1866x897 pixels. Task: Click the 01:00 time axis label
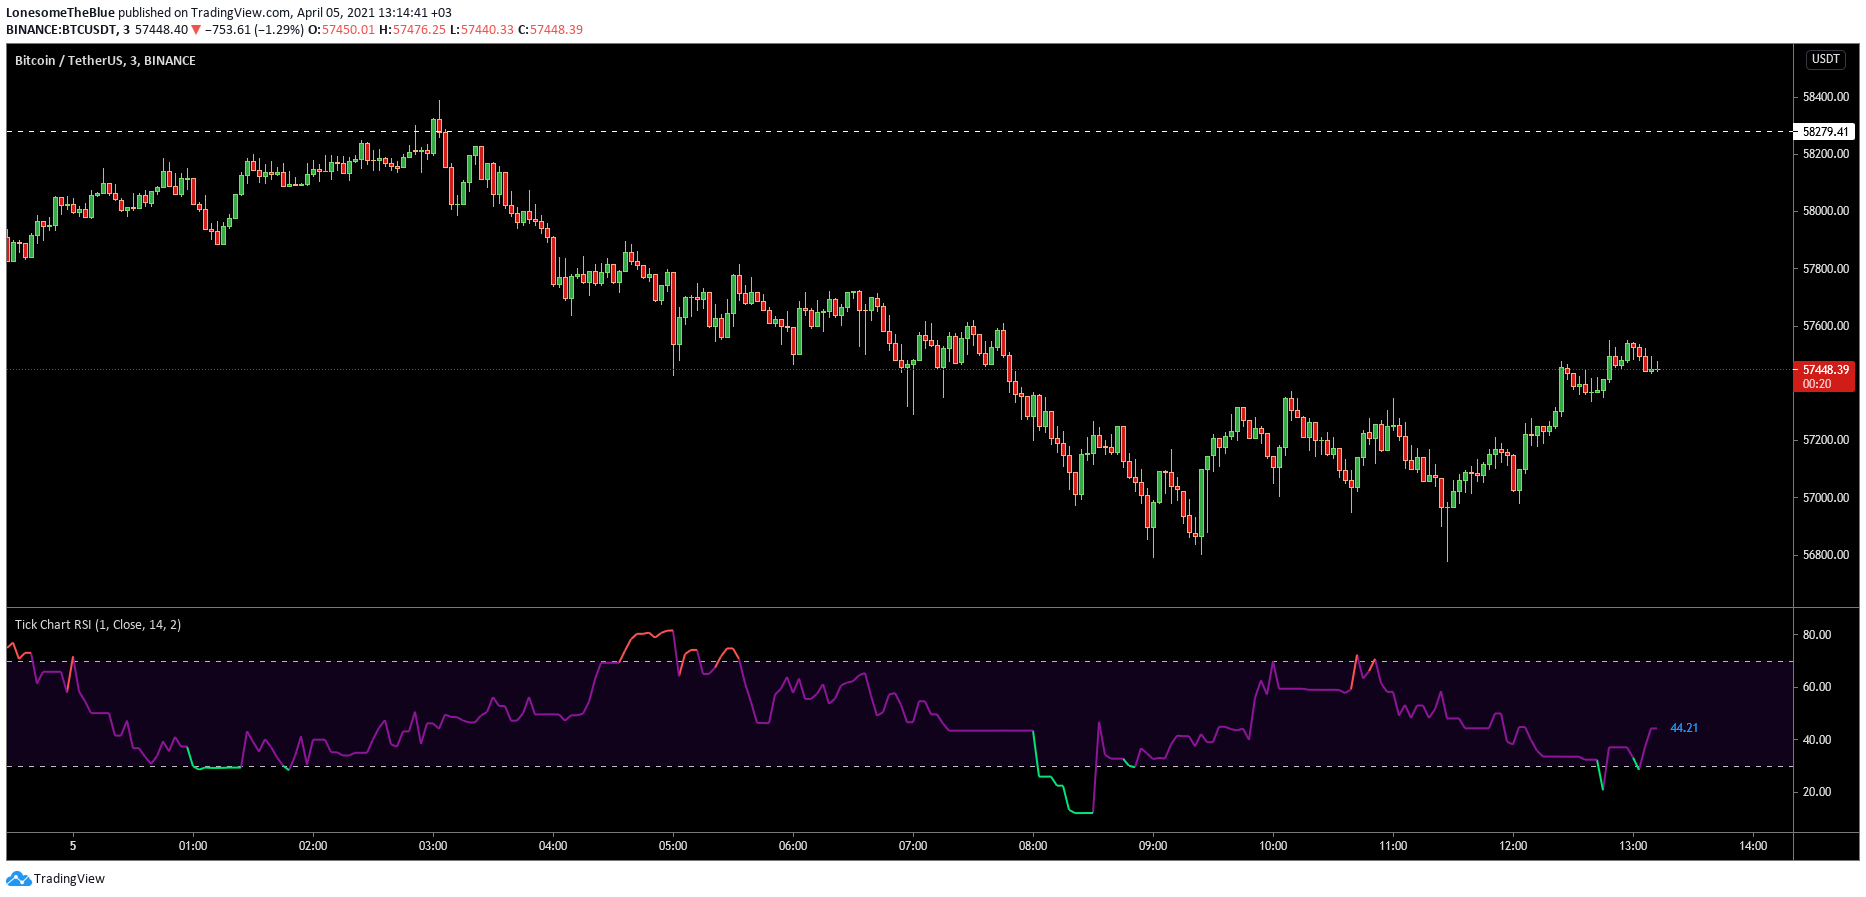[193, 846]
